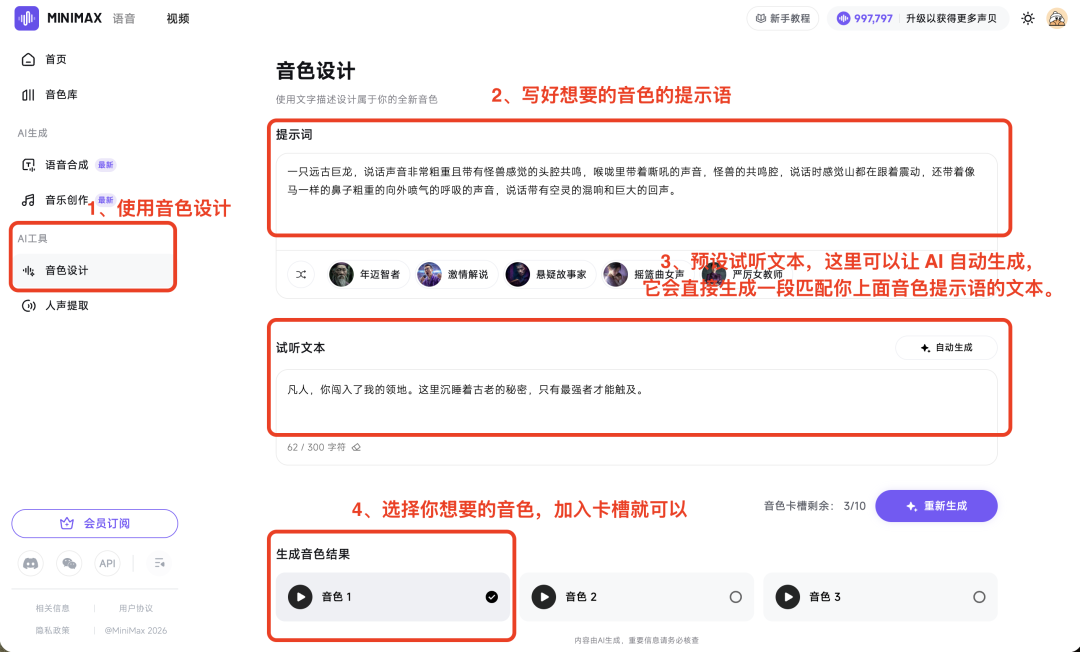This screenshot has width=1080, height=652.
Task: Click the WeChat icon at bottom left
Action: point(68,563)
